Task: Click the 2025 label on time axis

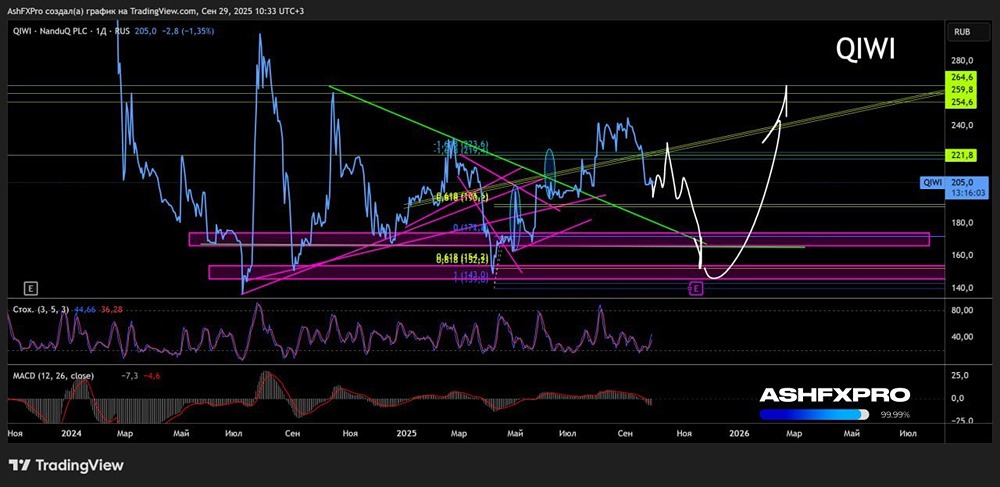Action: (406, 433)
